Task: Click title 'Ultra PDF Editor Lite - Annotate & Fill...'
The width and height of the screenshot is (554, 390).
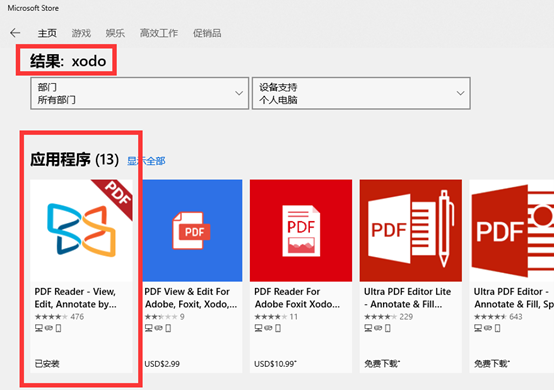Action: tap(407, 298)
